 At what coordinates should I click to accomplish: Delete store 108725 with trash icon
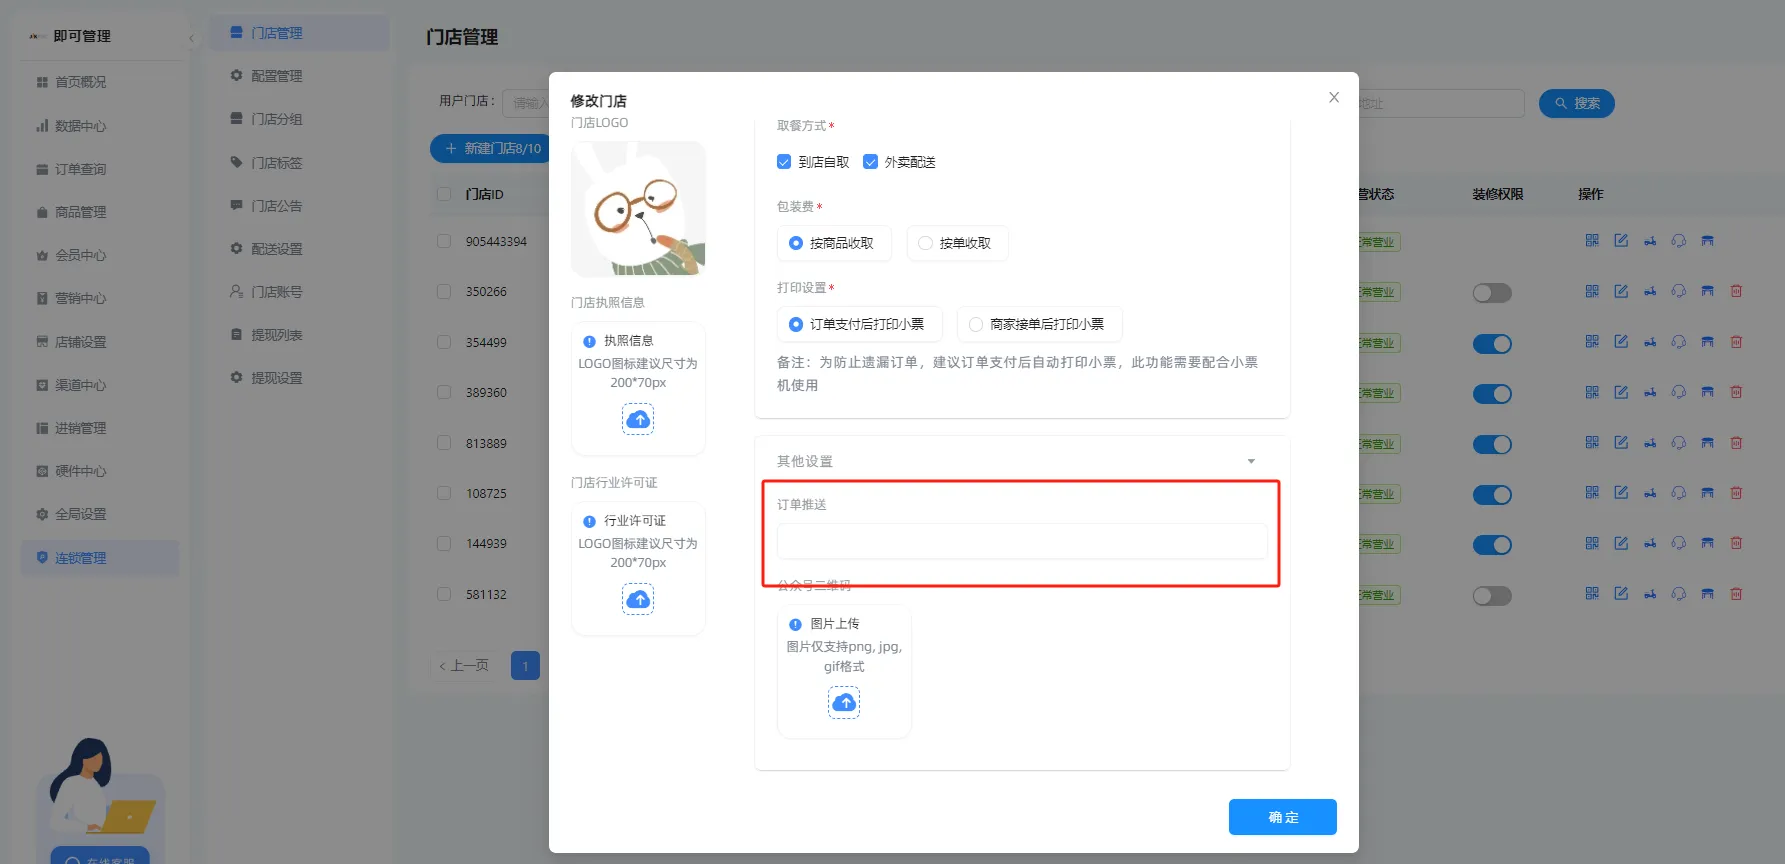pos(1737,493)
